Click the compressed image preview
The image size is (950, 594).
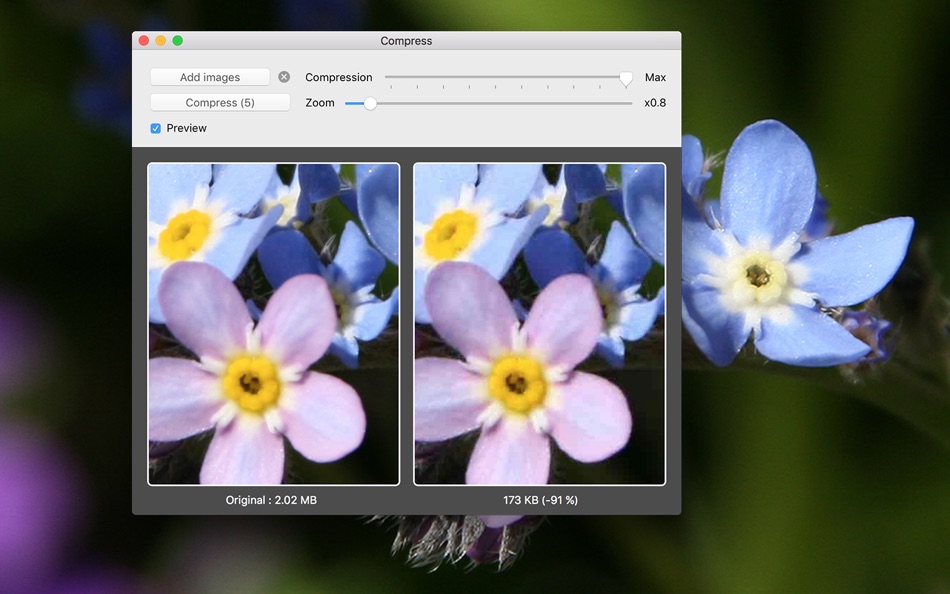pyautogui.click(x=539, y=324)
